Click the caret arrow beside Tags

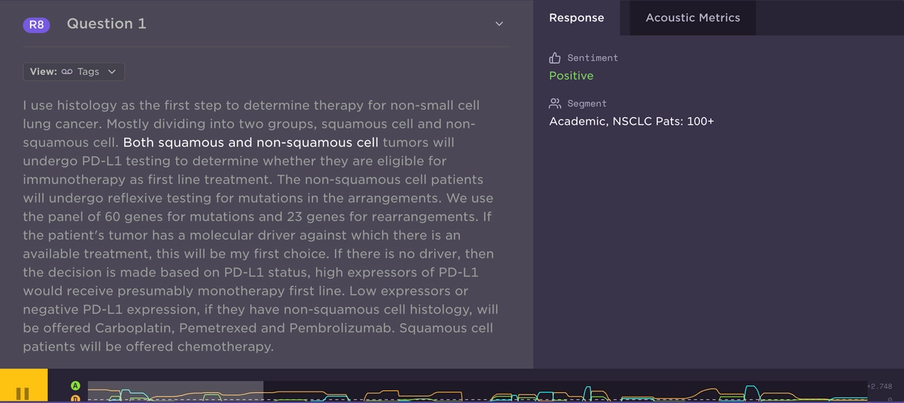click(x=112, y=72)
